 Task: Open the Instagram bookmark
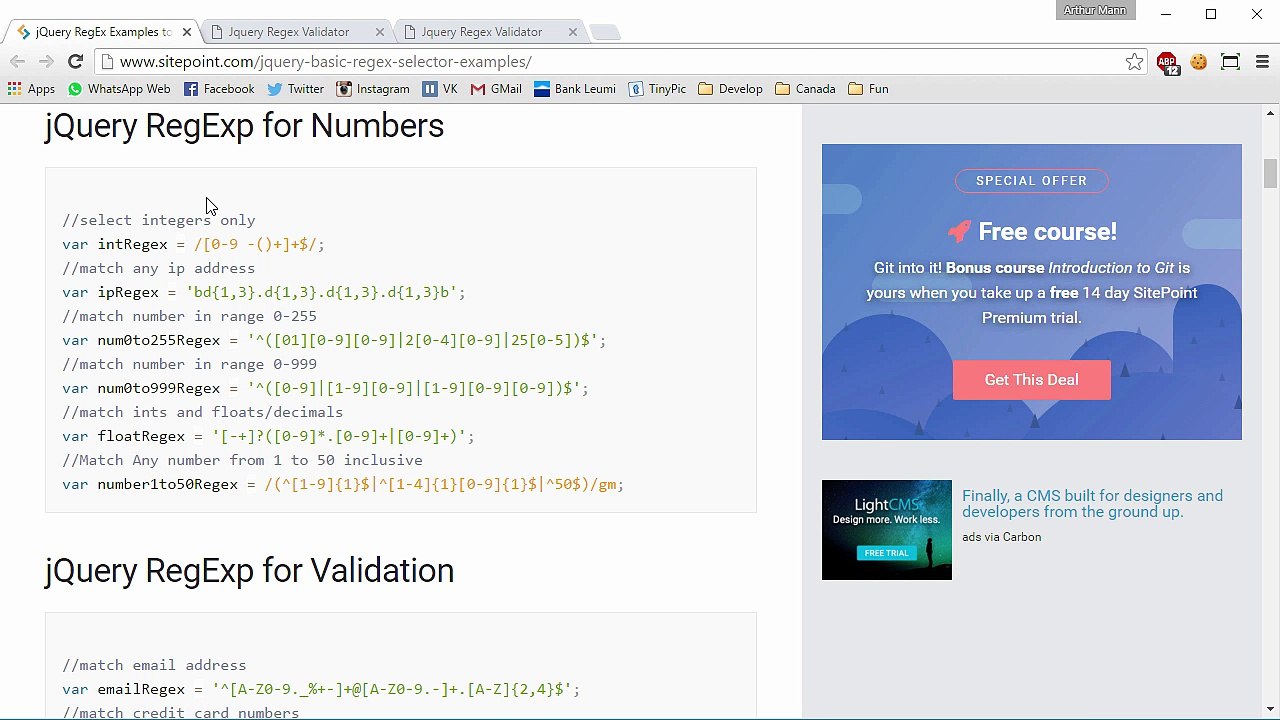[373, 89]
